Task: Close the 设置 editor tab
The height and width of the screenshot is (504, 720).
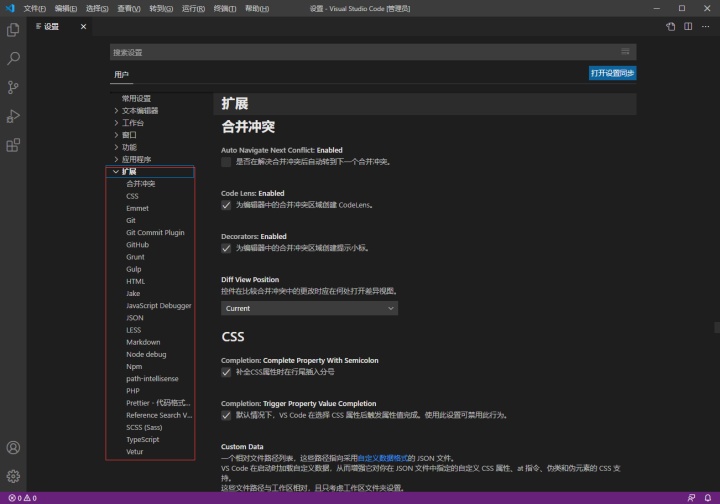Action: point(83,27)
